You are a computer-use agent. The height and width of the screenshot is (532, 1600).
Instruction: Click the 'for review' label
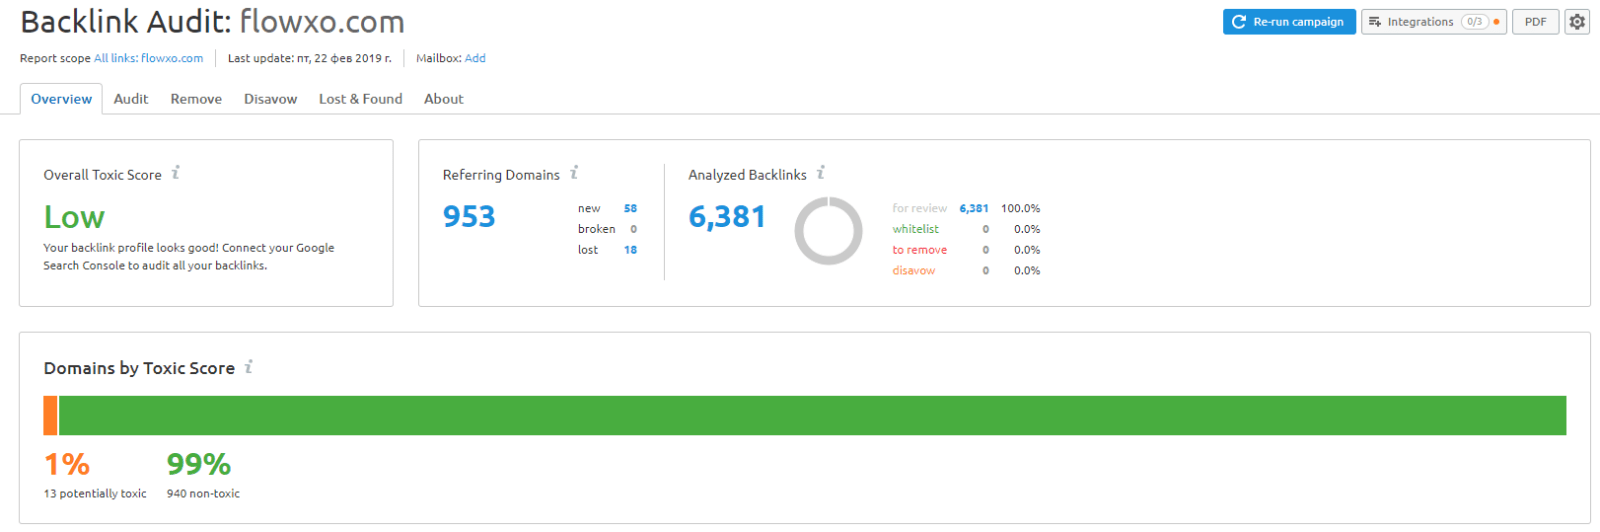pyautogui.click(x=920, y=208)
